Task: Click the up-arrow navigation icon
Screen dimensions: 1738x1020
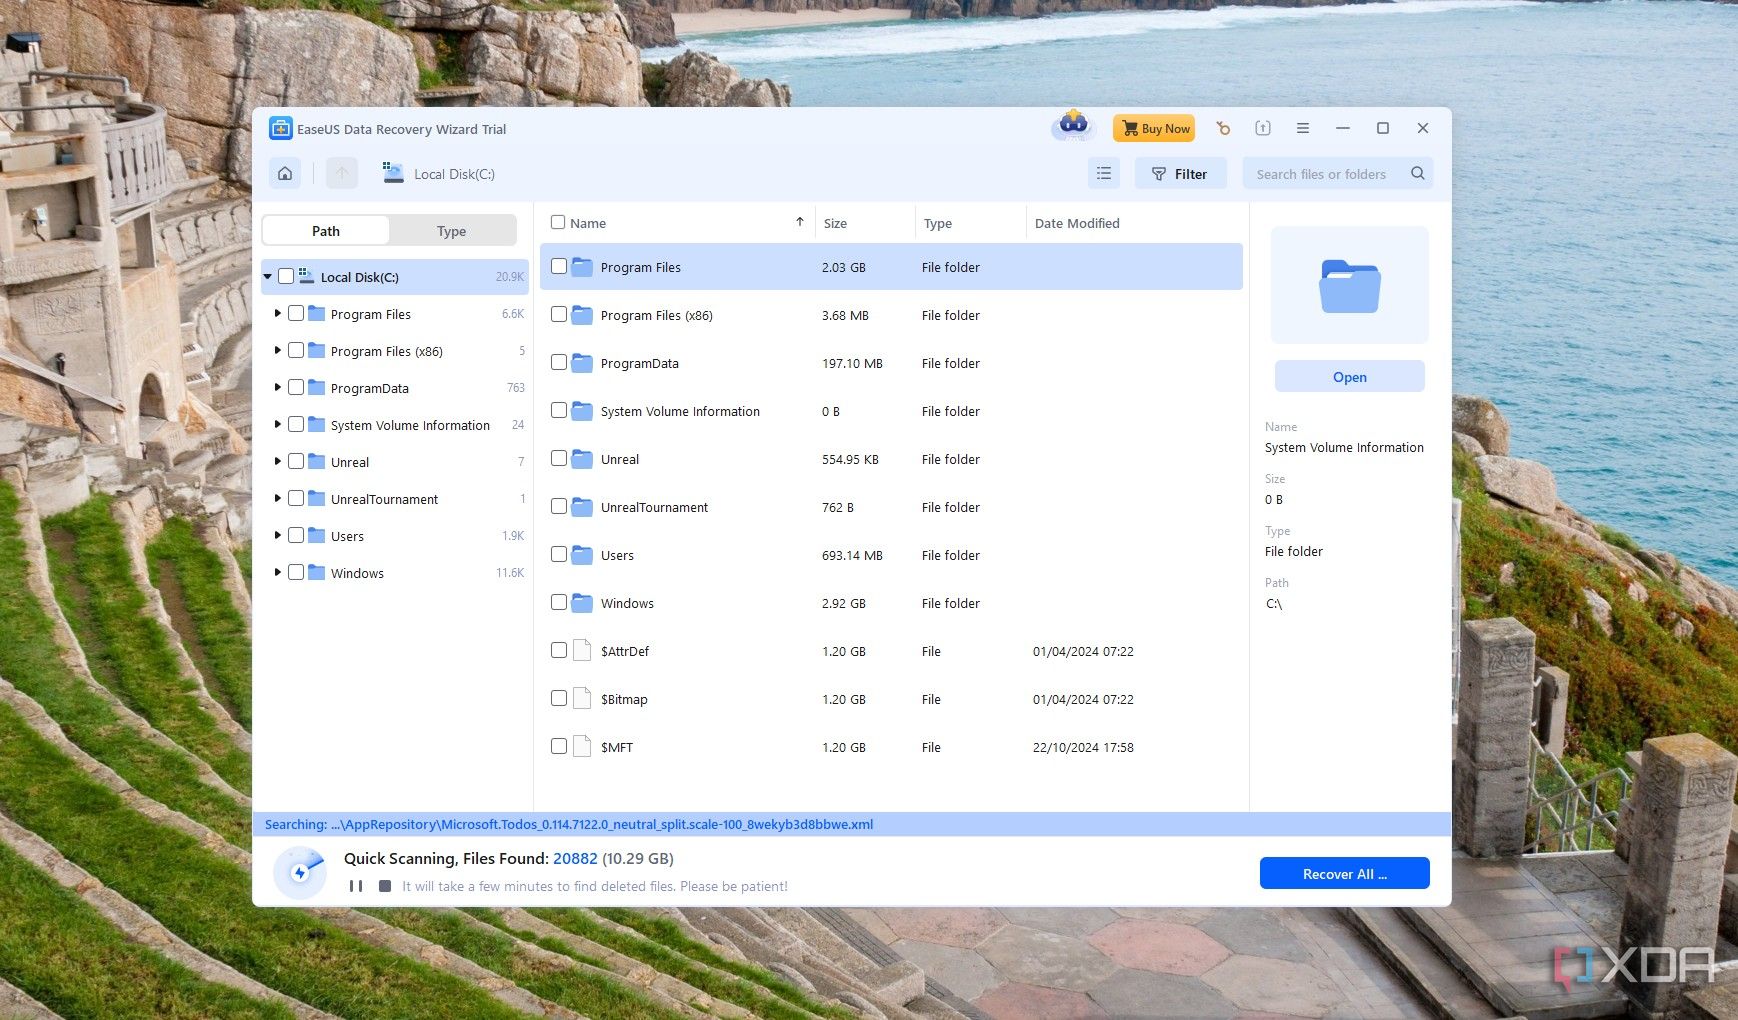Action: 342,173
